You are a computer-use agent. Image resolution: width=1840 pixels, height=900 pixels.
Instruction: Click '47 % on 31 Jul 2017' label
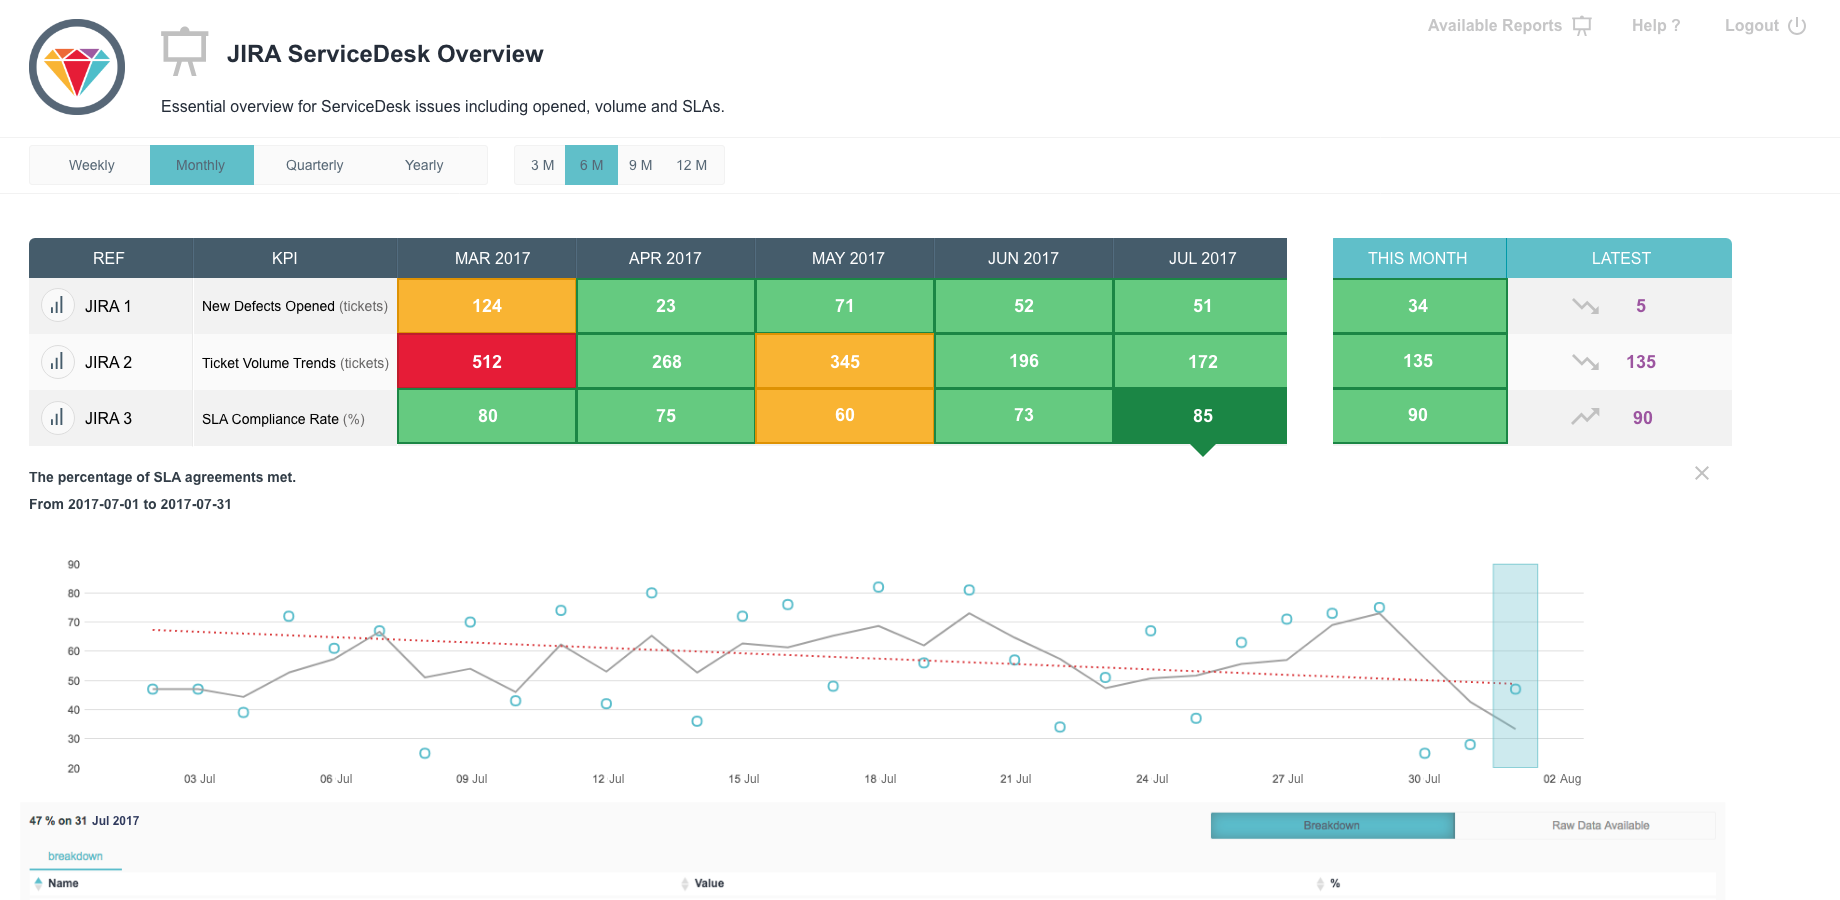[84, 821]
